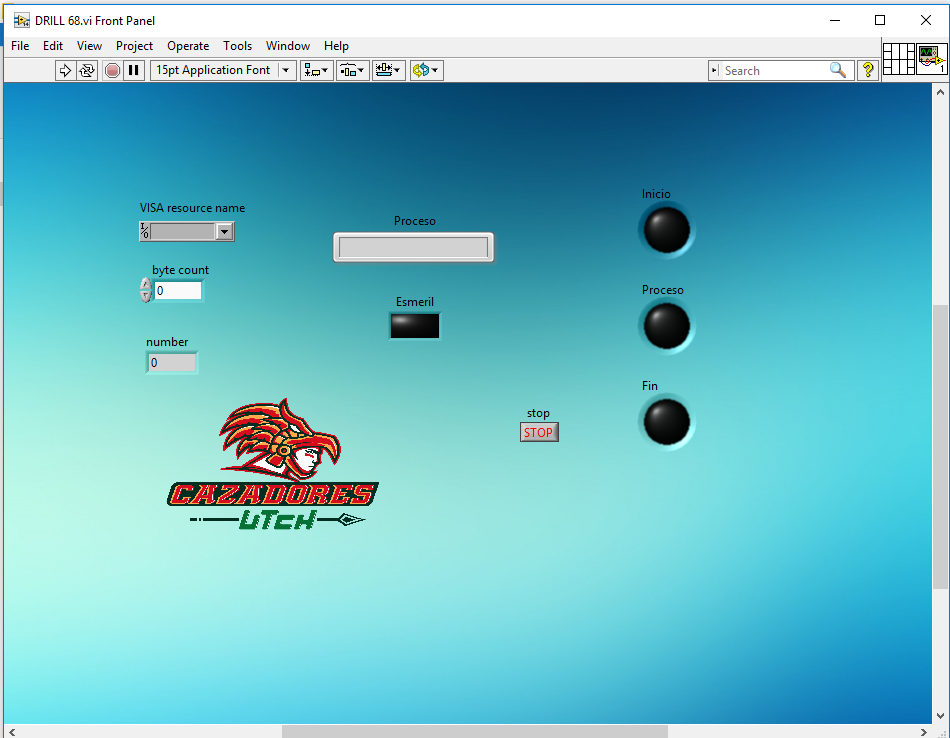Click the Run Continuously button
Viewport: 950px width, 738px height.
coord(87,70)
